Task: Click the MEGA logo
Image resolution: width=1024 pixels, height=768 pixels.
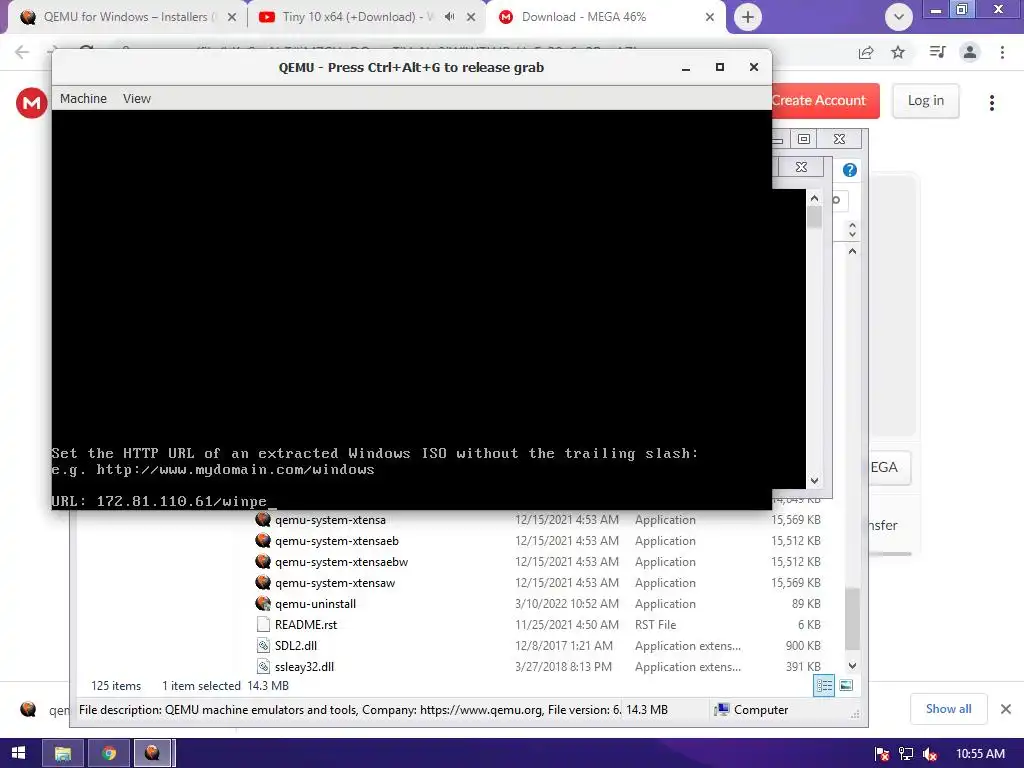Action: coord(31,103)
